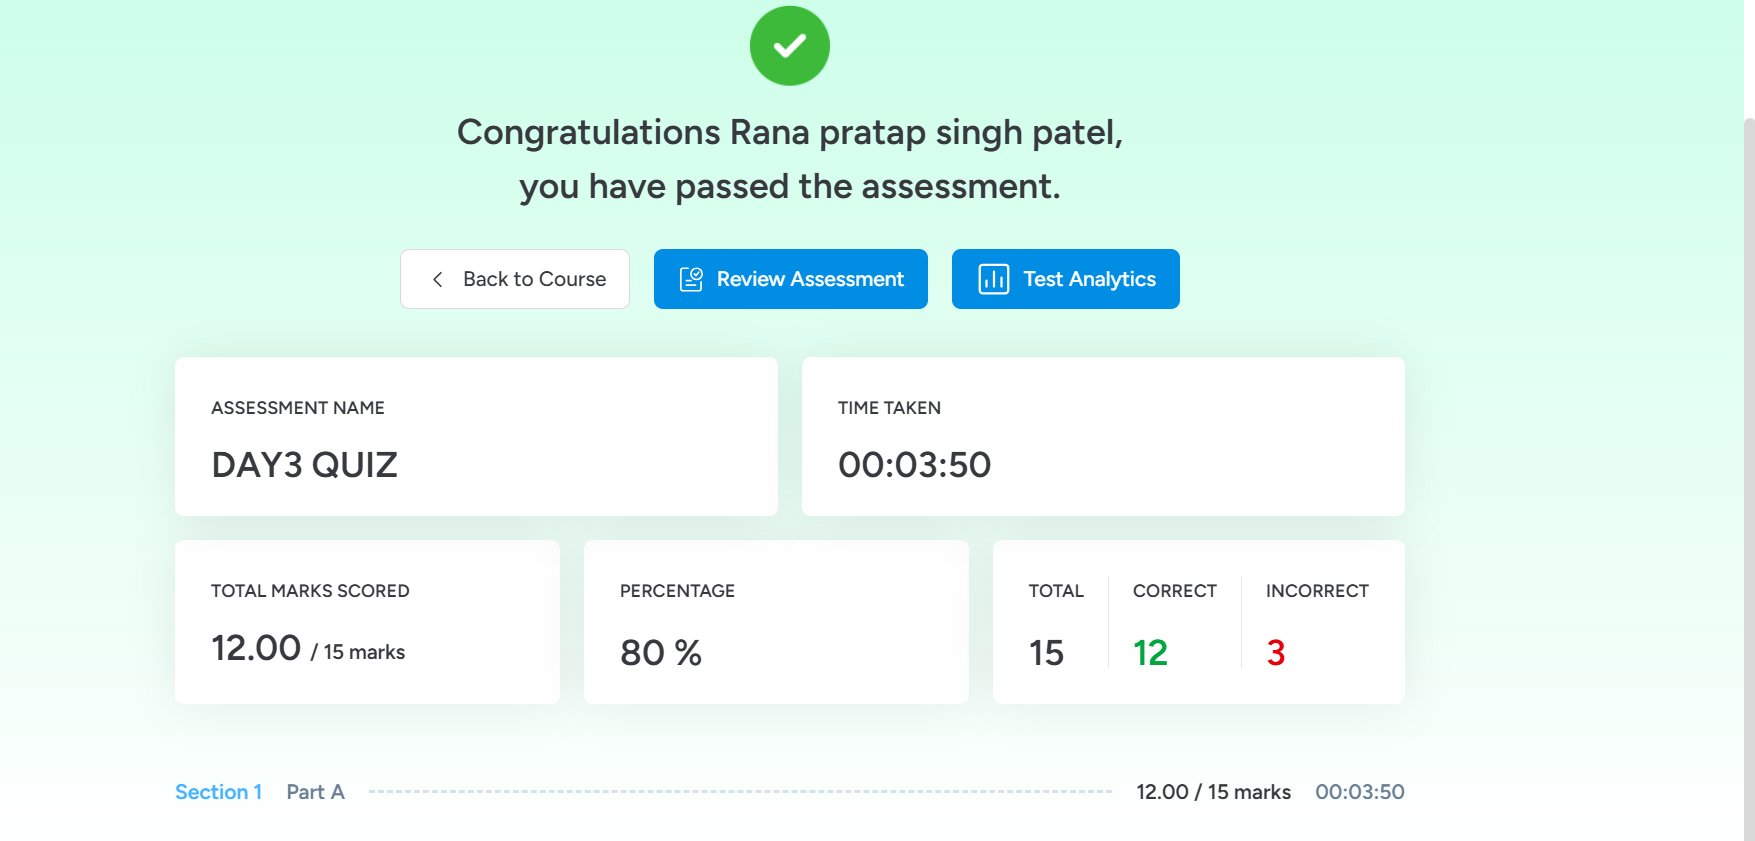Open the Test Analytics text button
The image size is (1755, 841).
tap(1089, 280)
